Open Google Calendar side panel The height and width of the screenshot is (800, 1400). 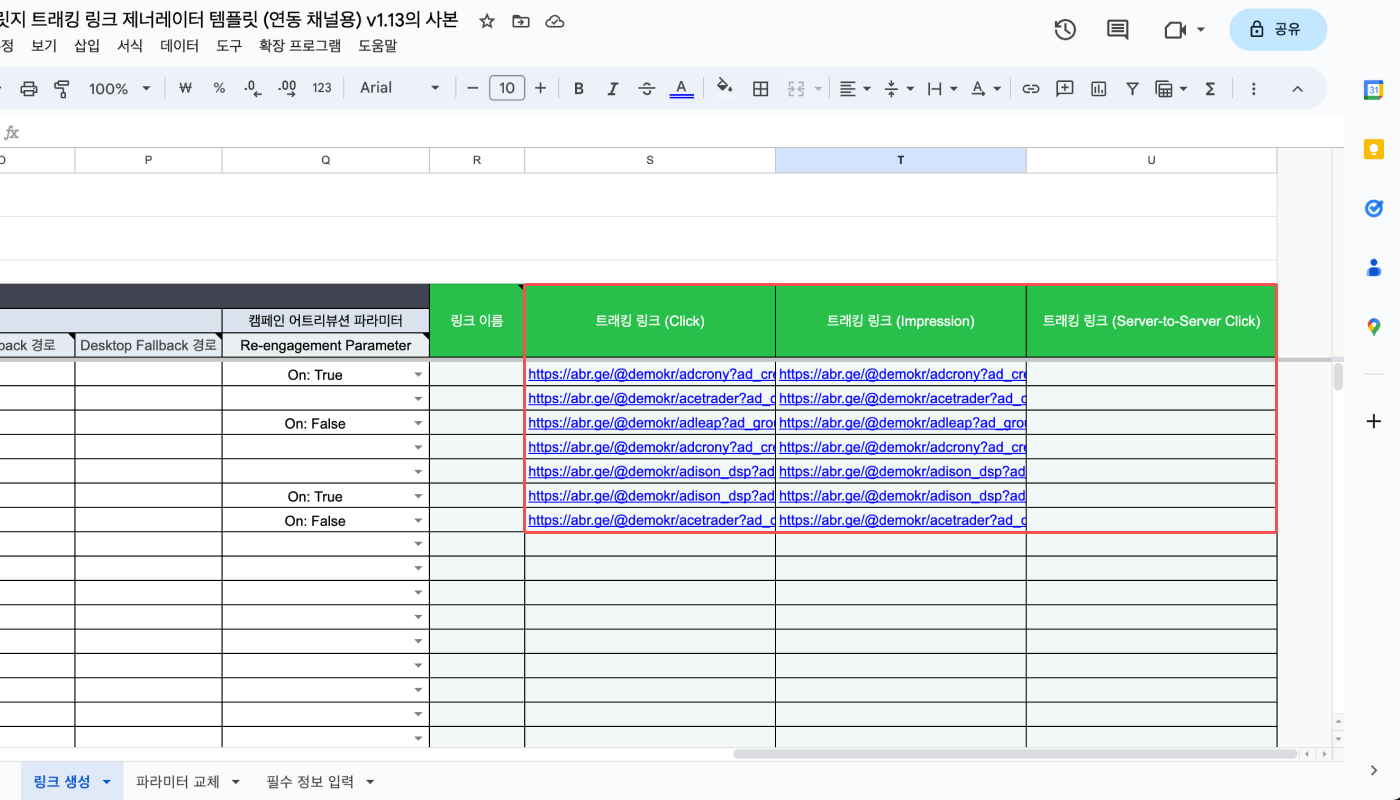[1374, 90]
